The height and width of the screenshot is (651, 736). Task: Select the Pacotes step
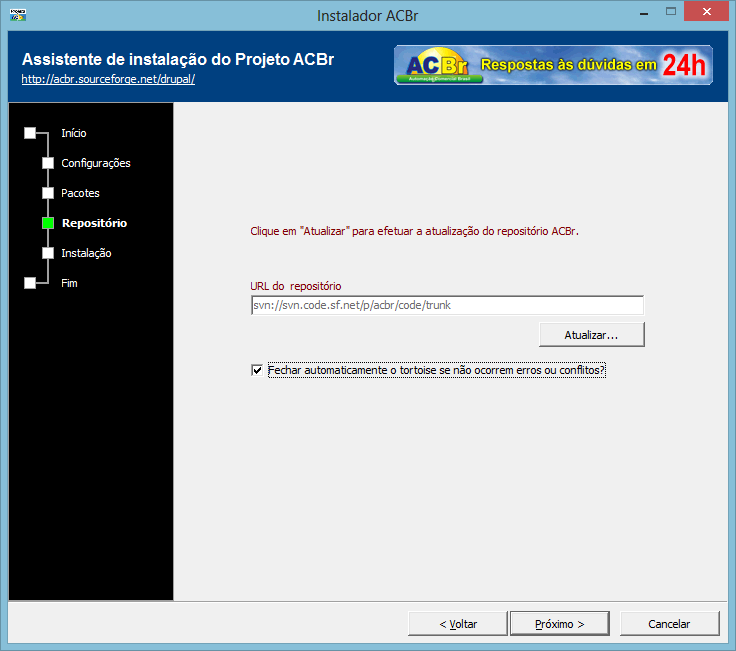pos(80,193)
